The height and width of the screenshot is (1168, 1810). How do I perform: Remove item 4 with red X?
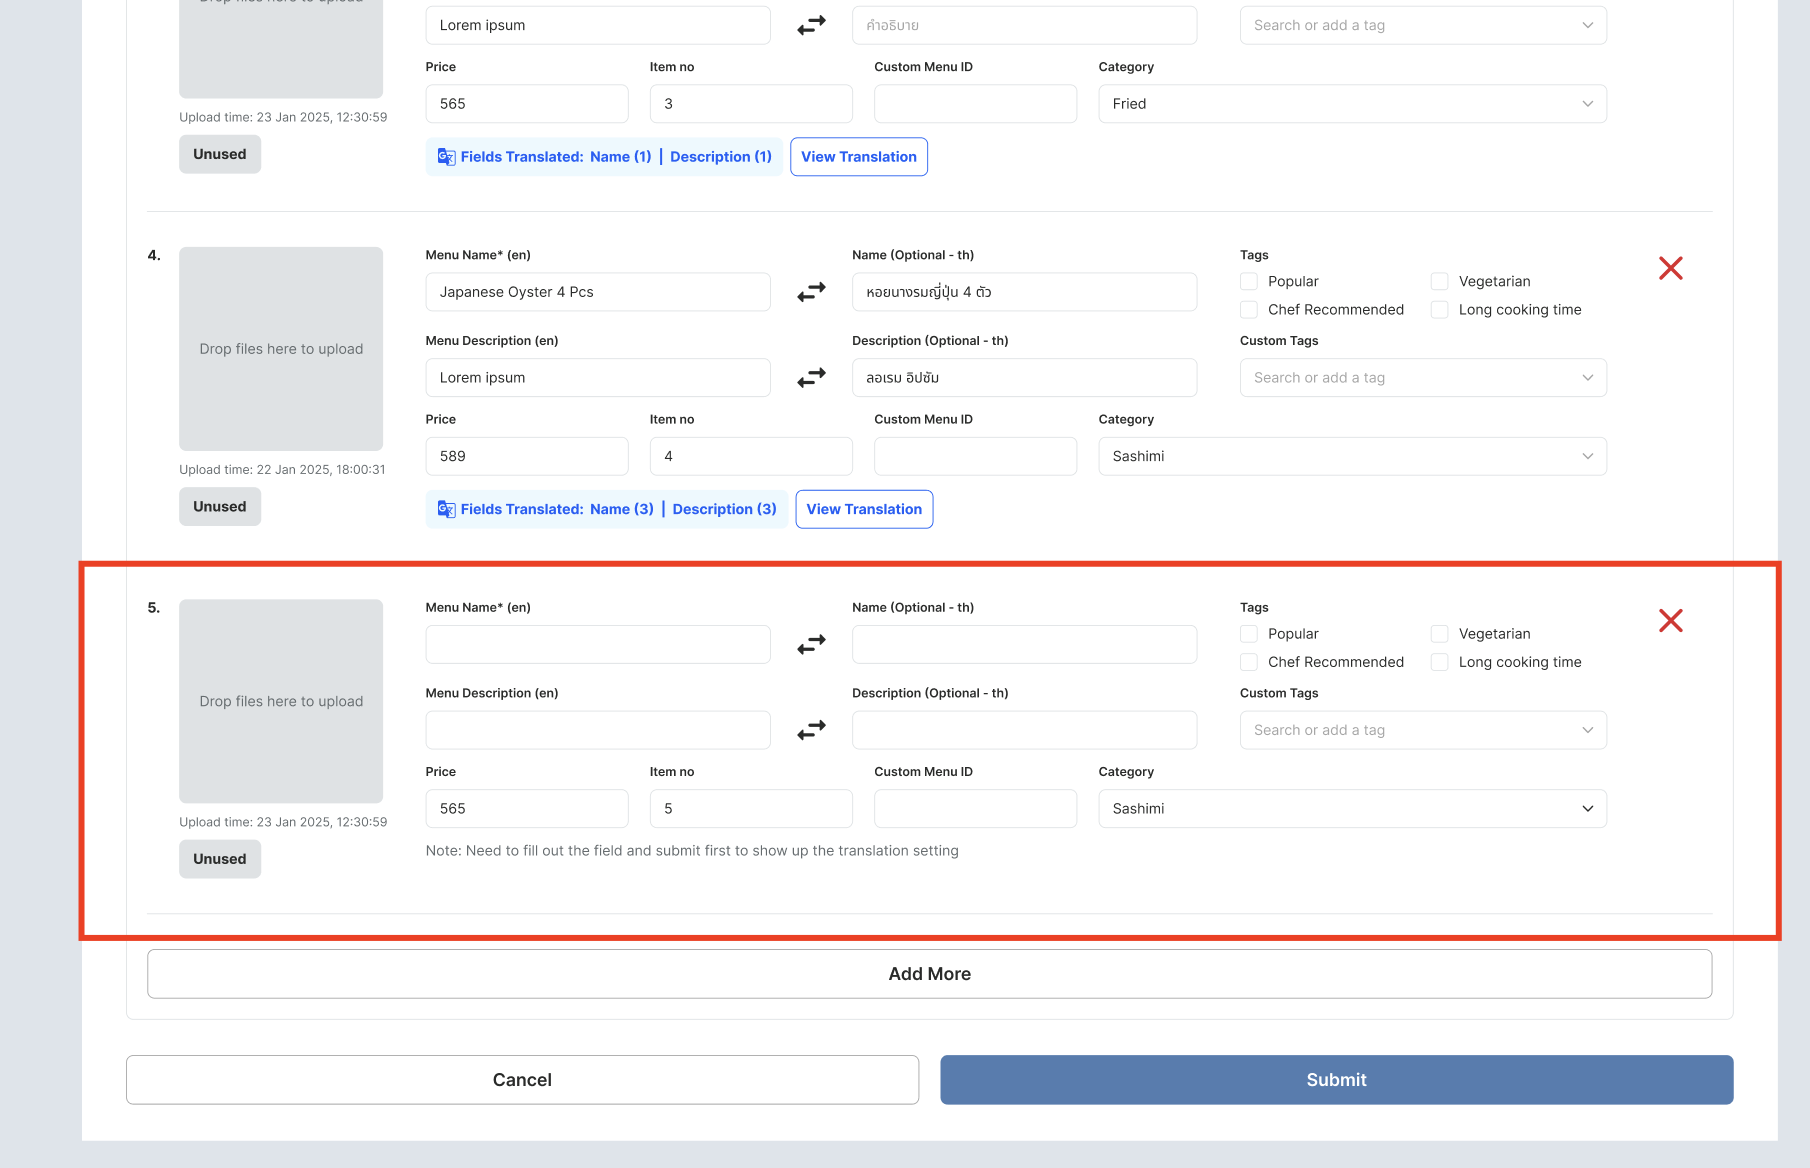[1670, 268]
